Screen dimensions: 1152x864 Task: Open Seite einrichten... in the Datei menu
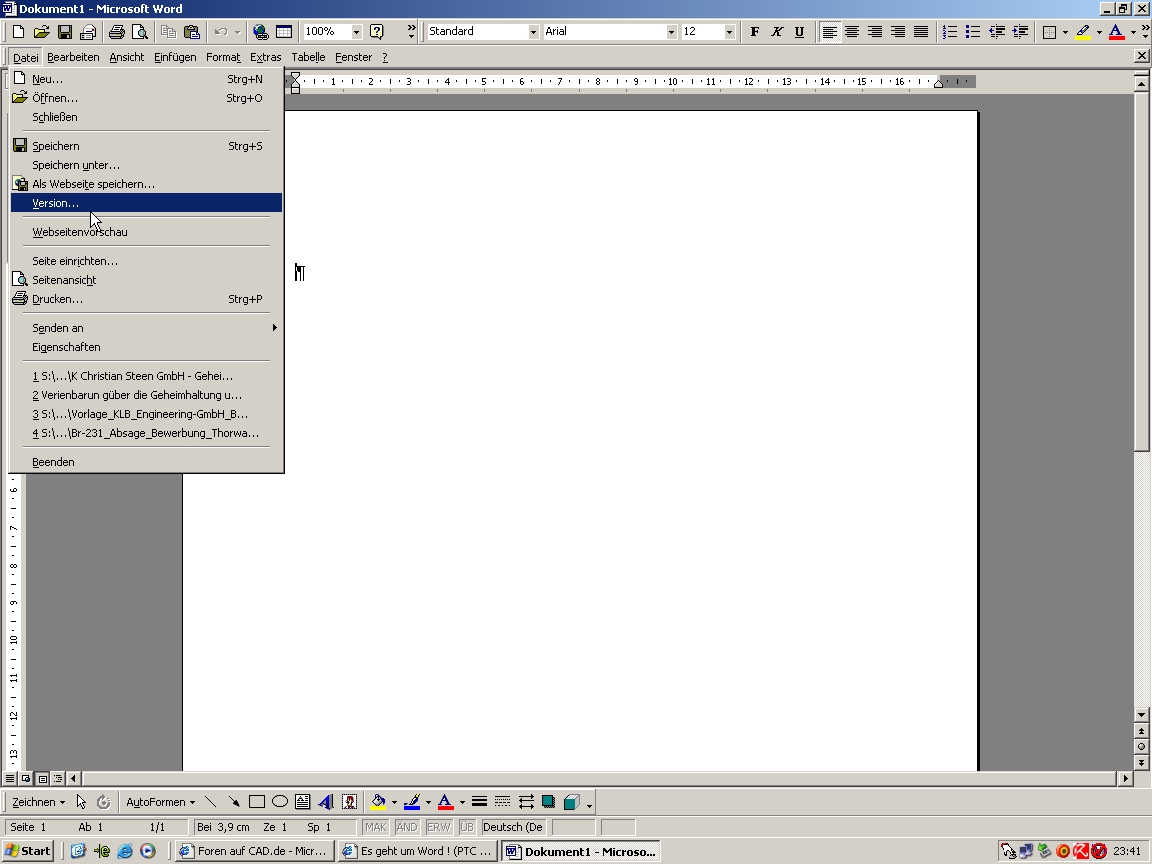pyautogui.click(x=146, y=261)
